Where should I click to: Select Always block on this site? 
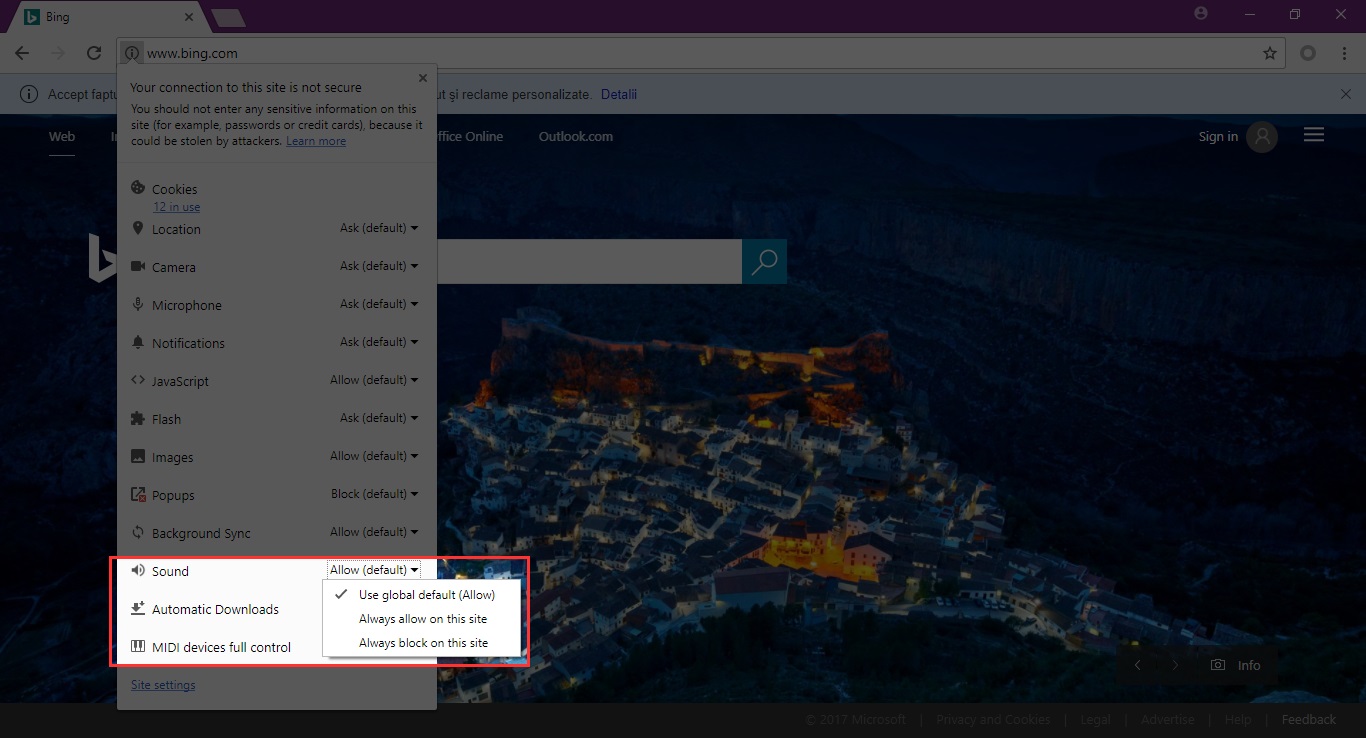[x=422, y=643]
